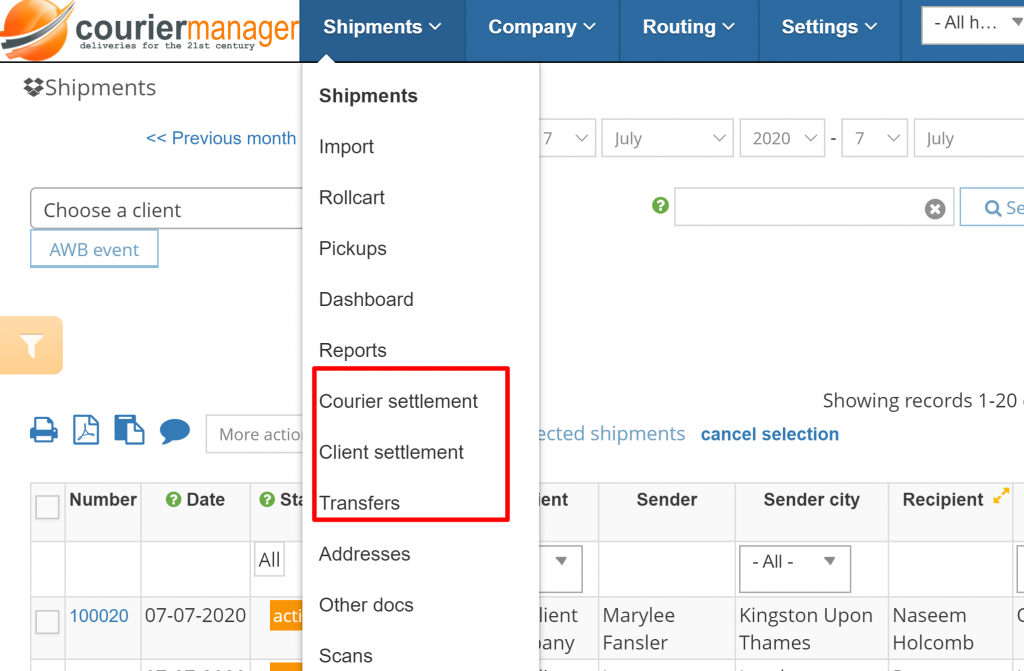Click the expand arrow icon in Recipient header

(x=1000, y=497)
